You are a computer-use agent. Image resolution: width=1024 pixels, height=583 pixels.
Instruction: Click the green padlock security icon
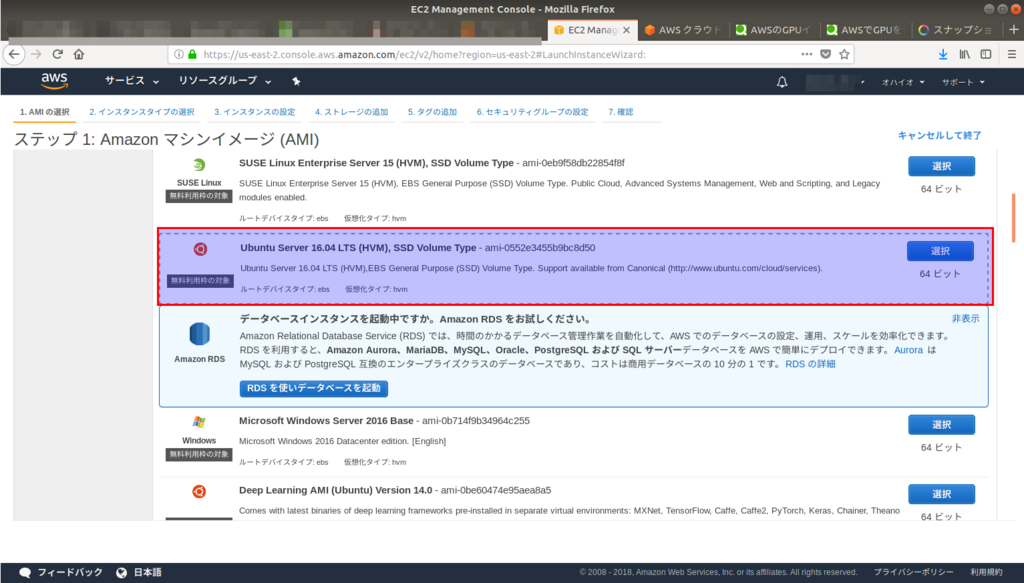(x=192, y=54)
